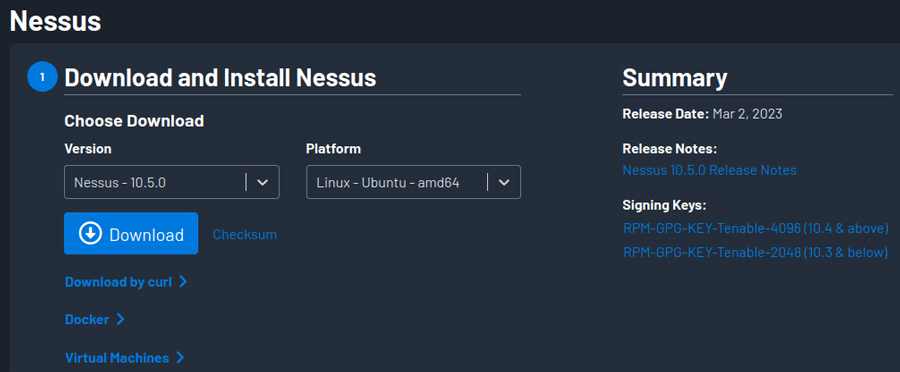Click the chevron icon next to Docker
Image resolution: width=900 pixels, height=372 pixels.
(121, 319)
